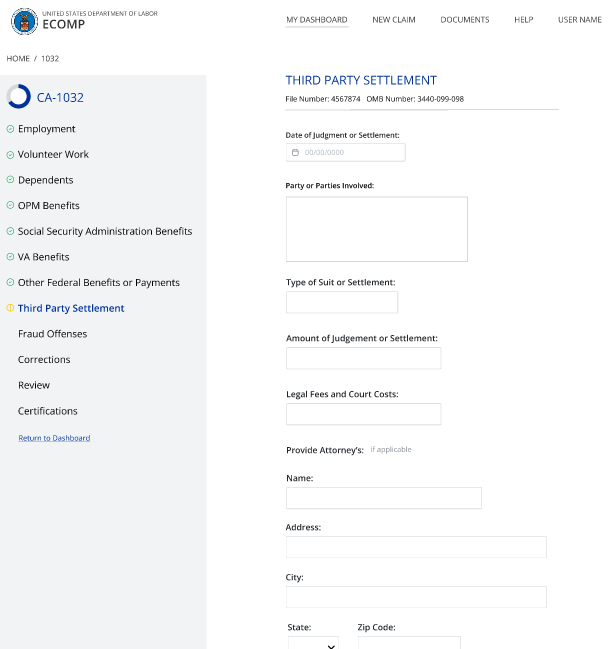
Task: Open the Documents menu item
Action: click(x=465, y=20)
